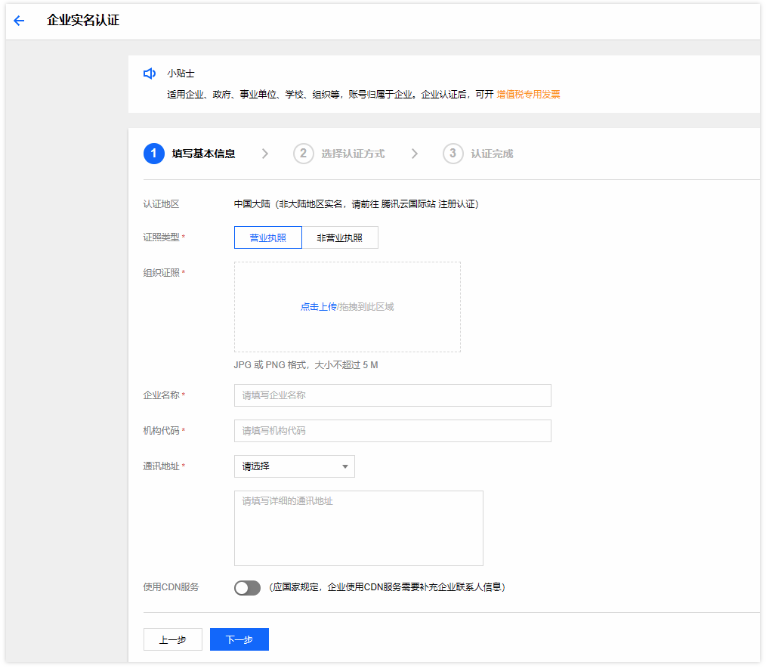The image size is (768, 667).
Task: Click the 认证地区 label
Action: [x=161, y=204]
